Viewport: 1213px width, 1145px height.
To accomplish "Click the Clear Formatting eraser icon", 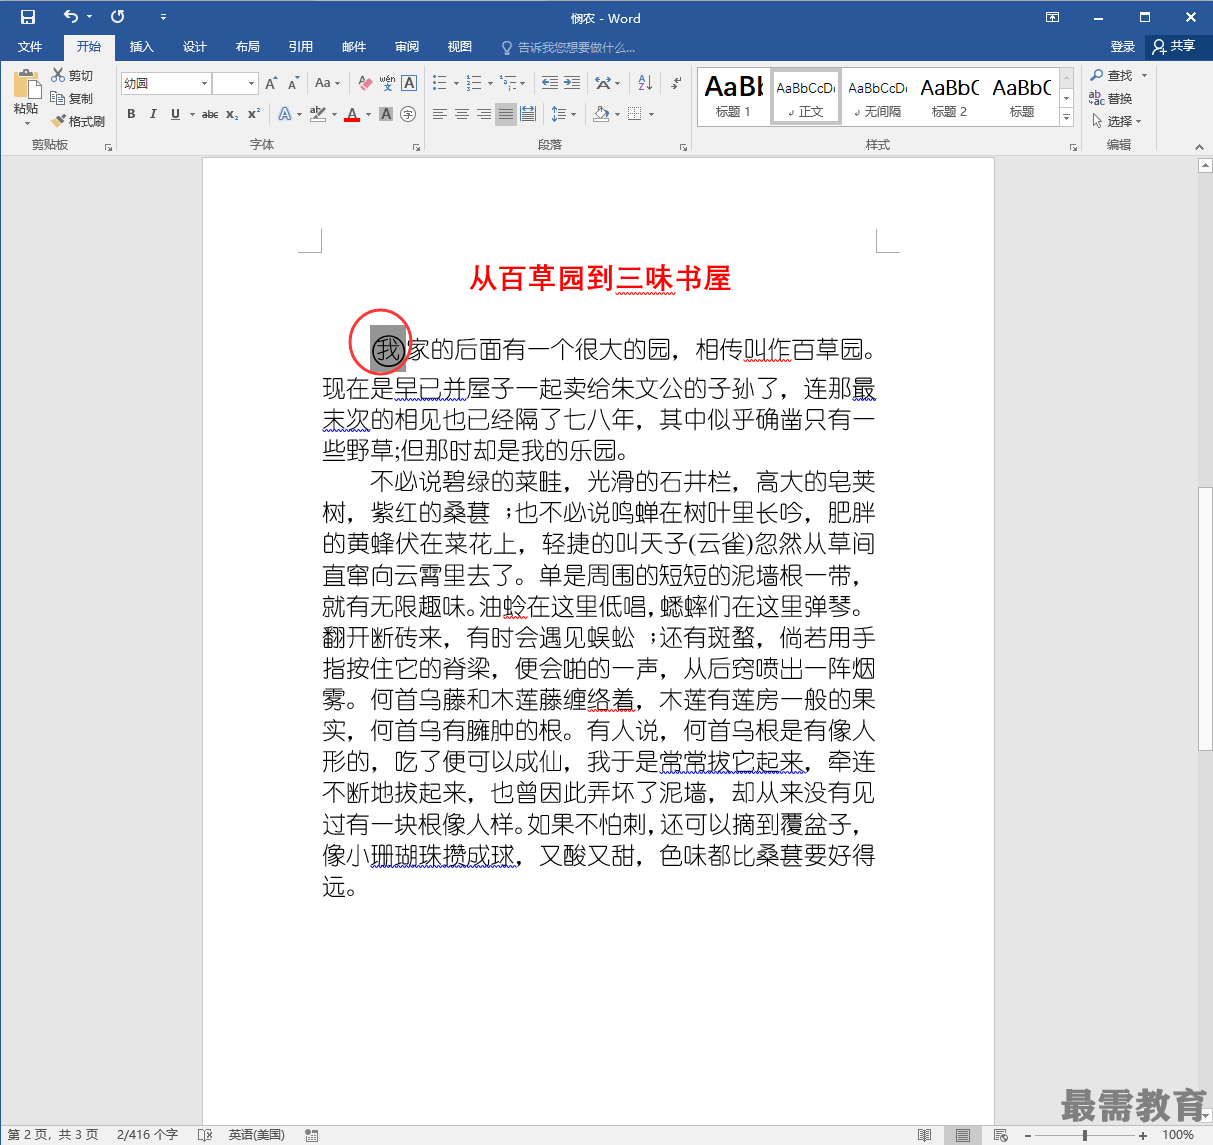I will coord(365,83).
